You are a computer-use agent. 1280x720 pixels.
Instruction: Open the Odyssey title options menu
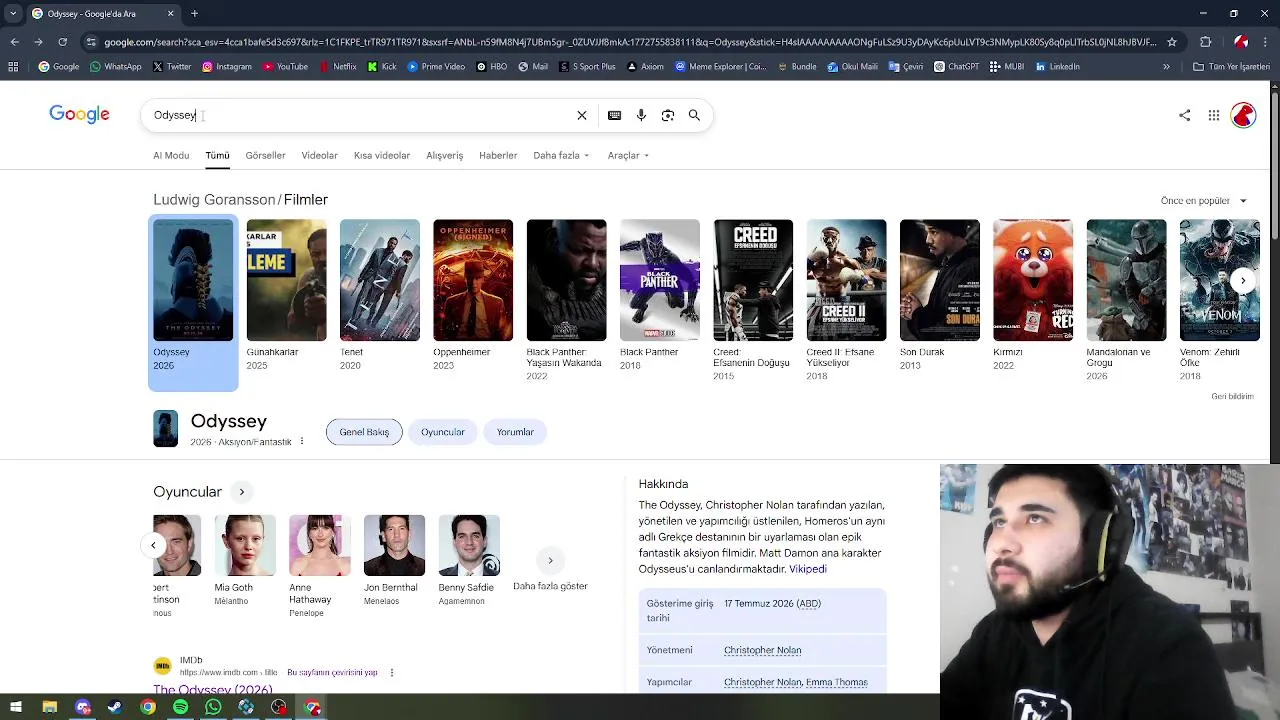(x=302, y=441)
